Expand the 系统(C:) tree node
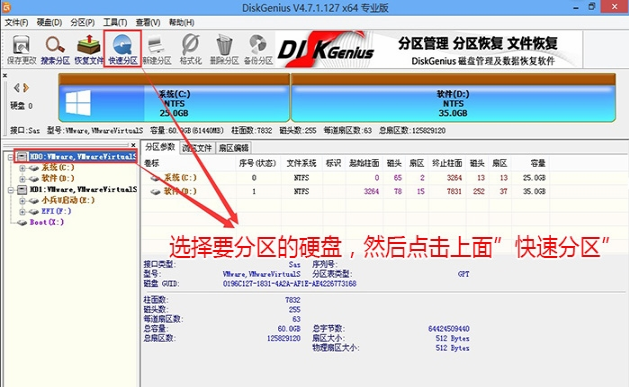The width and height of the screenshot is (629, 387). (x=22, y=168)
